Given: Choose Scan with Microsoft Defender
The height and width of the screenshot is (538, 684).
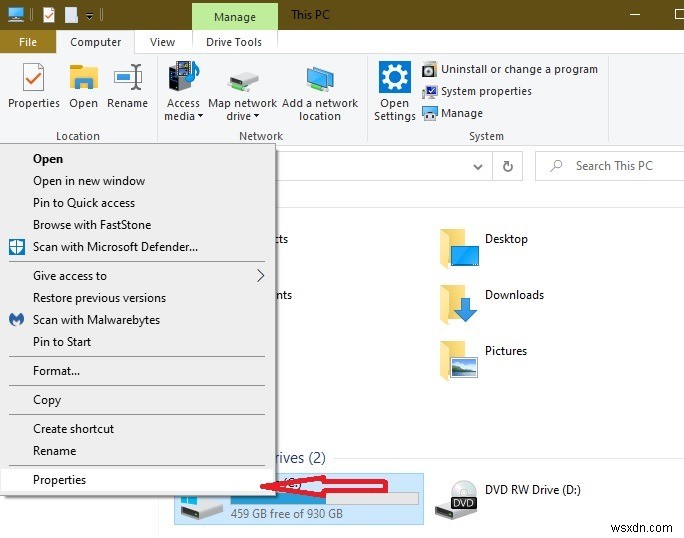Looking at the screenshot, I should pos(137,247).
